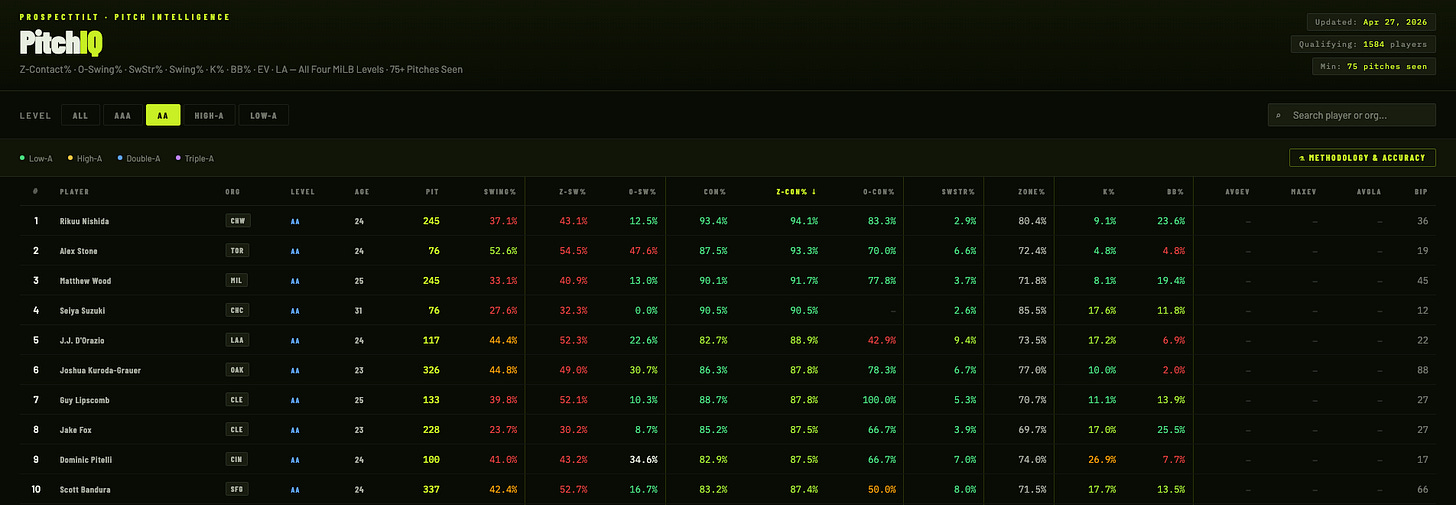Click Guy Lipscomb's 100.0% O-CON value
The width and height of the screenshot is (1456, 505).
[880, 400]
